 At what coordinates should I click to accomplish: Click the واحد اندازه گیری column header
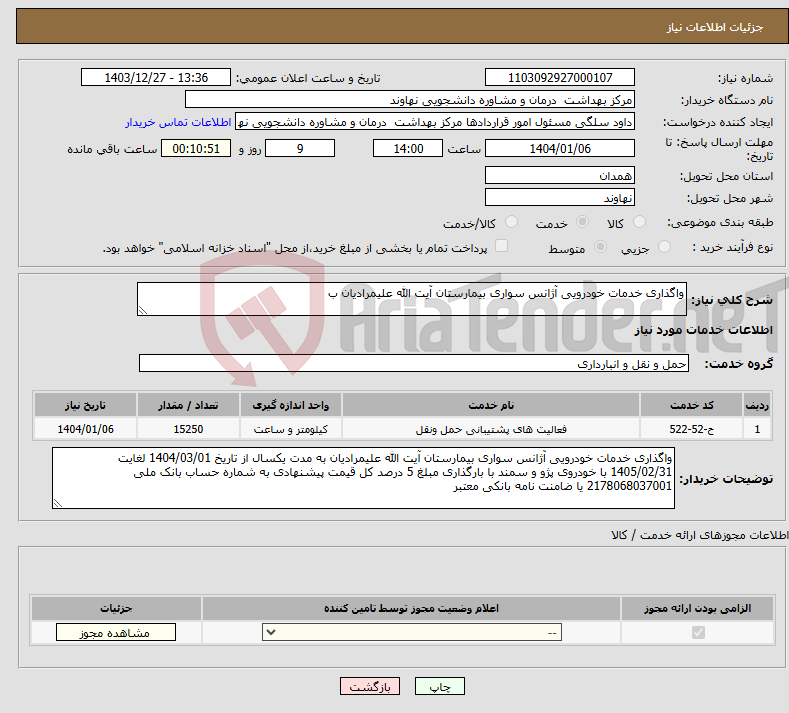pyautogui.click(x=290, y=405)
